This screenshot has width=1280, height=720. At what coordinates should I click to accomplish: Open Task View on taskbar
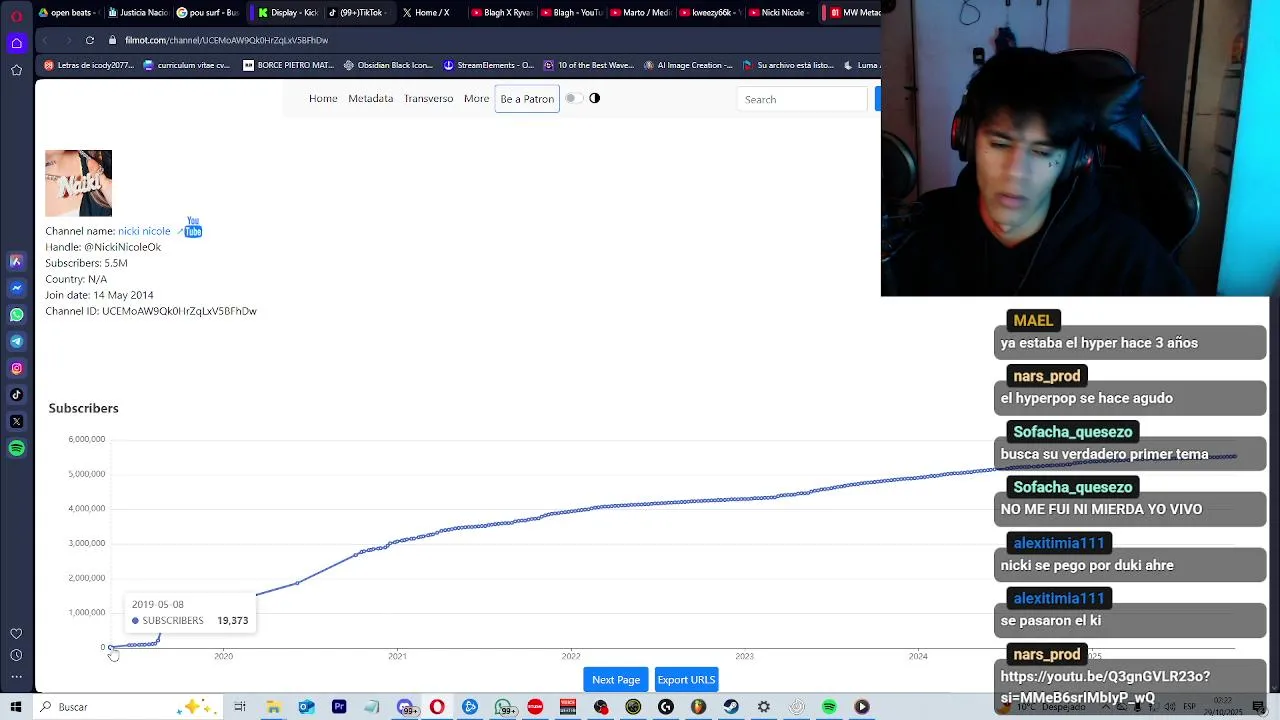click(240, 707)
